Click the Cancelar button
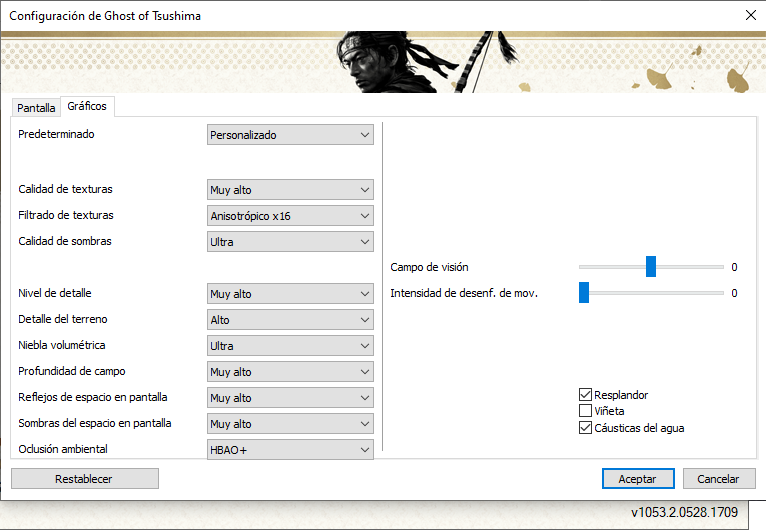The image size is (766, 530). [x=719, y=479]
